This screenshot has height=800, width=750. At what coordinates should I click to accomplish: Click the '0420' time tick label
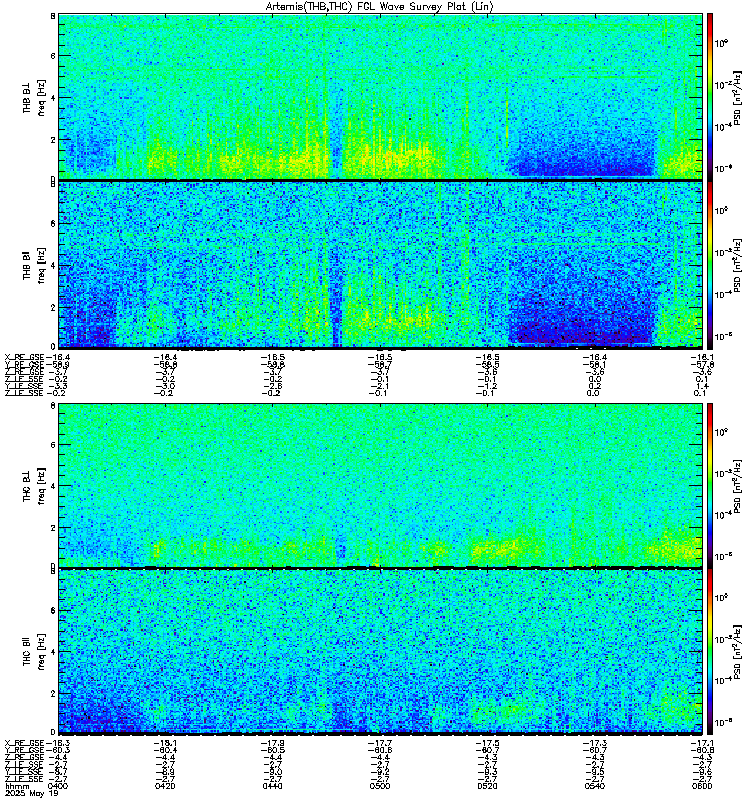coord(165,786)
